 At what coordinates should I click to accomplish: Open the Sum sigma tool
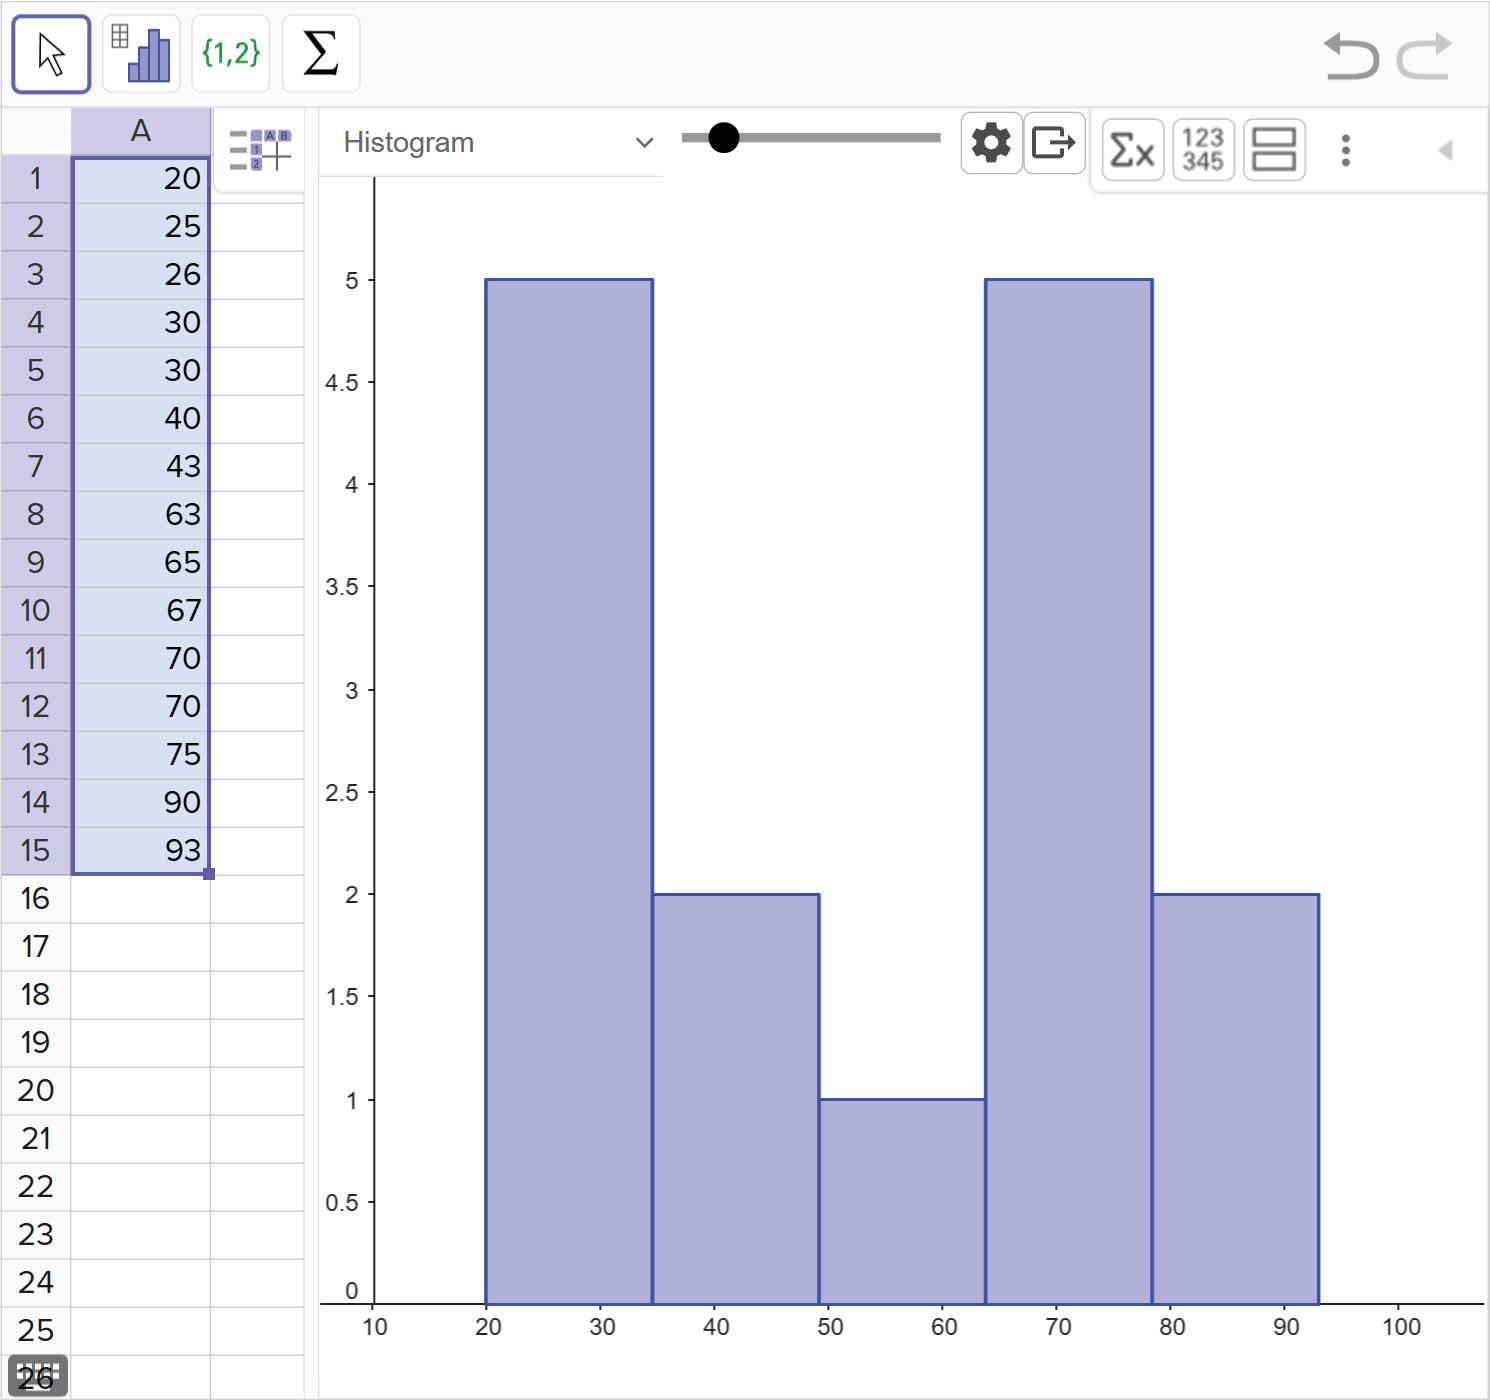[321, 54]
